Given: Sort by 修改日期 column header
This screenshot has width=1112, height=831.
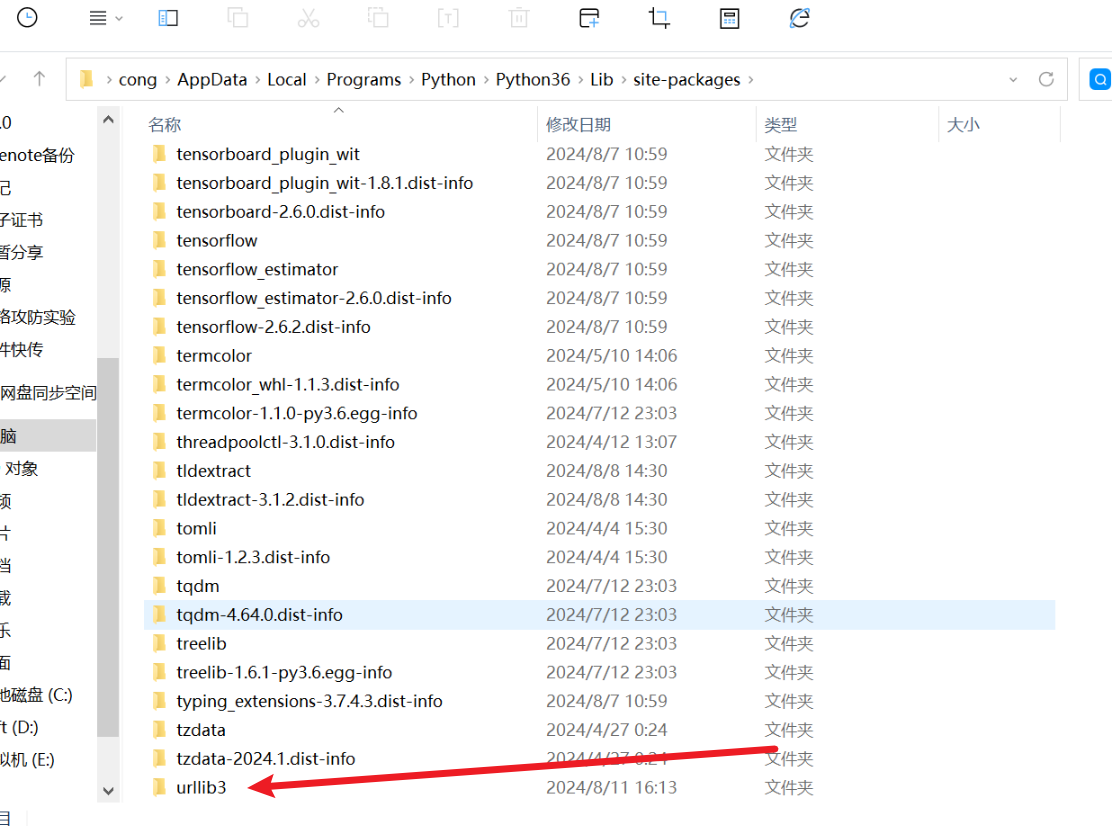Looking at the screenshot, I should click(578, 125).
